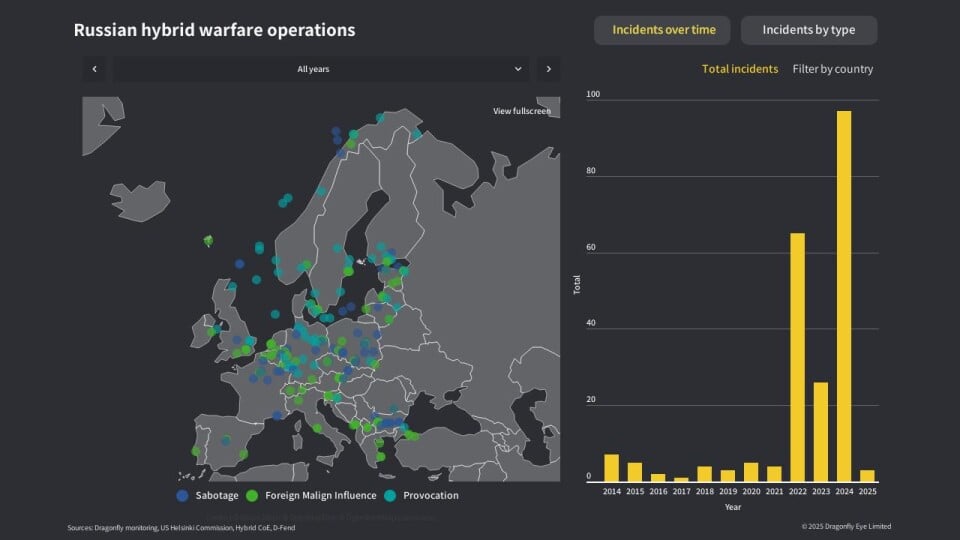Select the 2023 bar in the chart
The width and height of the screenshot is (960, 540).
(821, 432)
